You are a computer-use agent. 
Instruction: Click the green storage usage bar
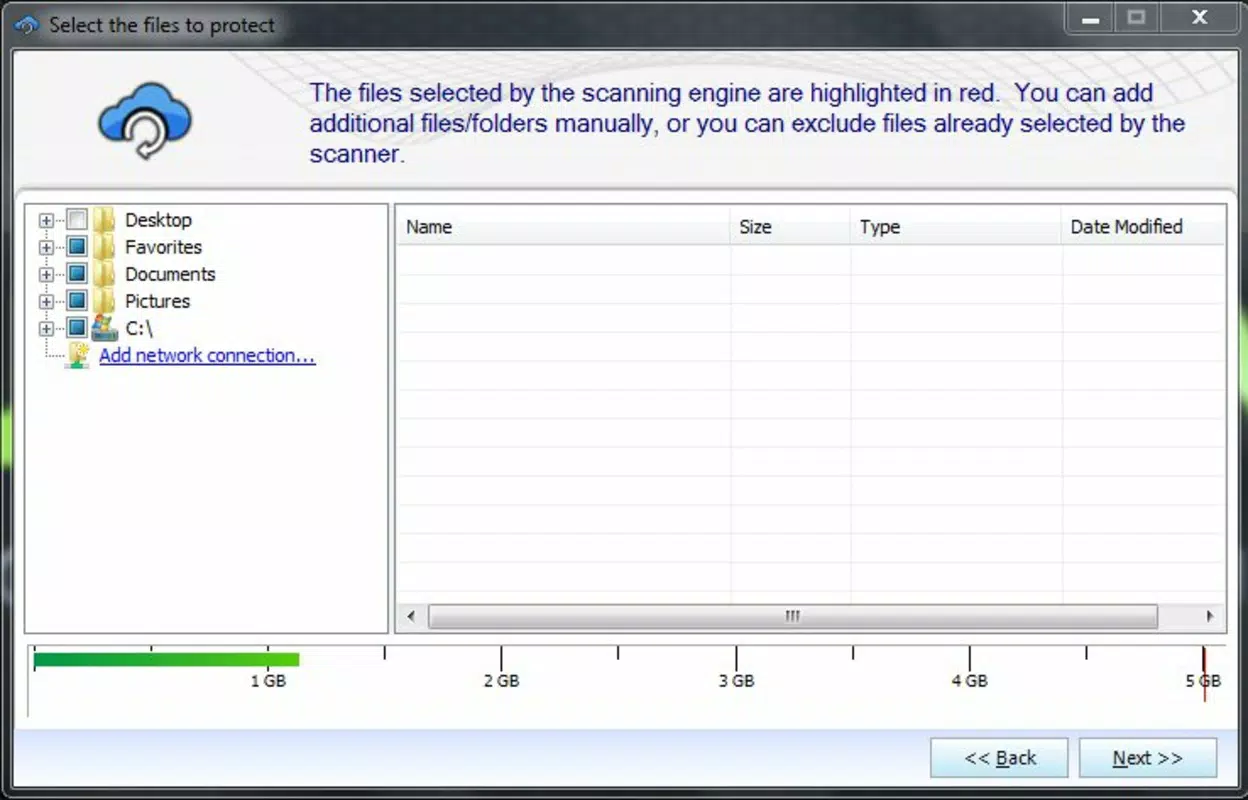click(166, 659)
